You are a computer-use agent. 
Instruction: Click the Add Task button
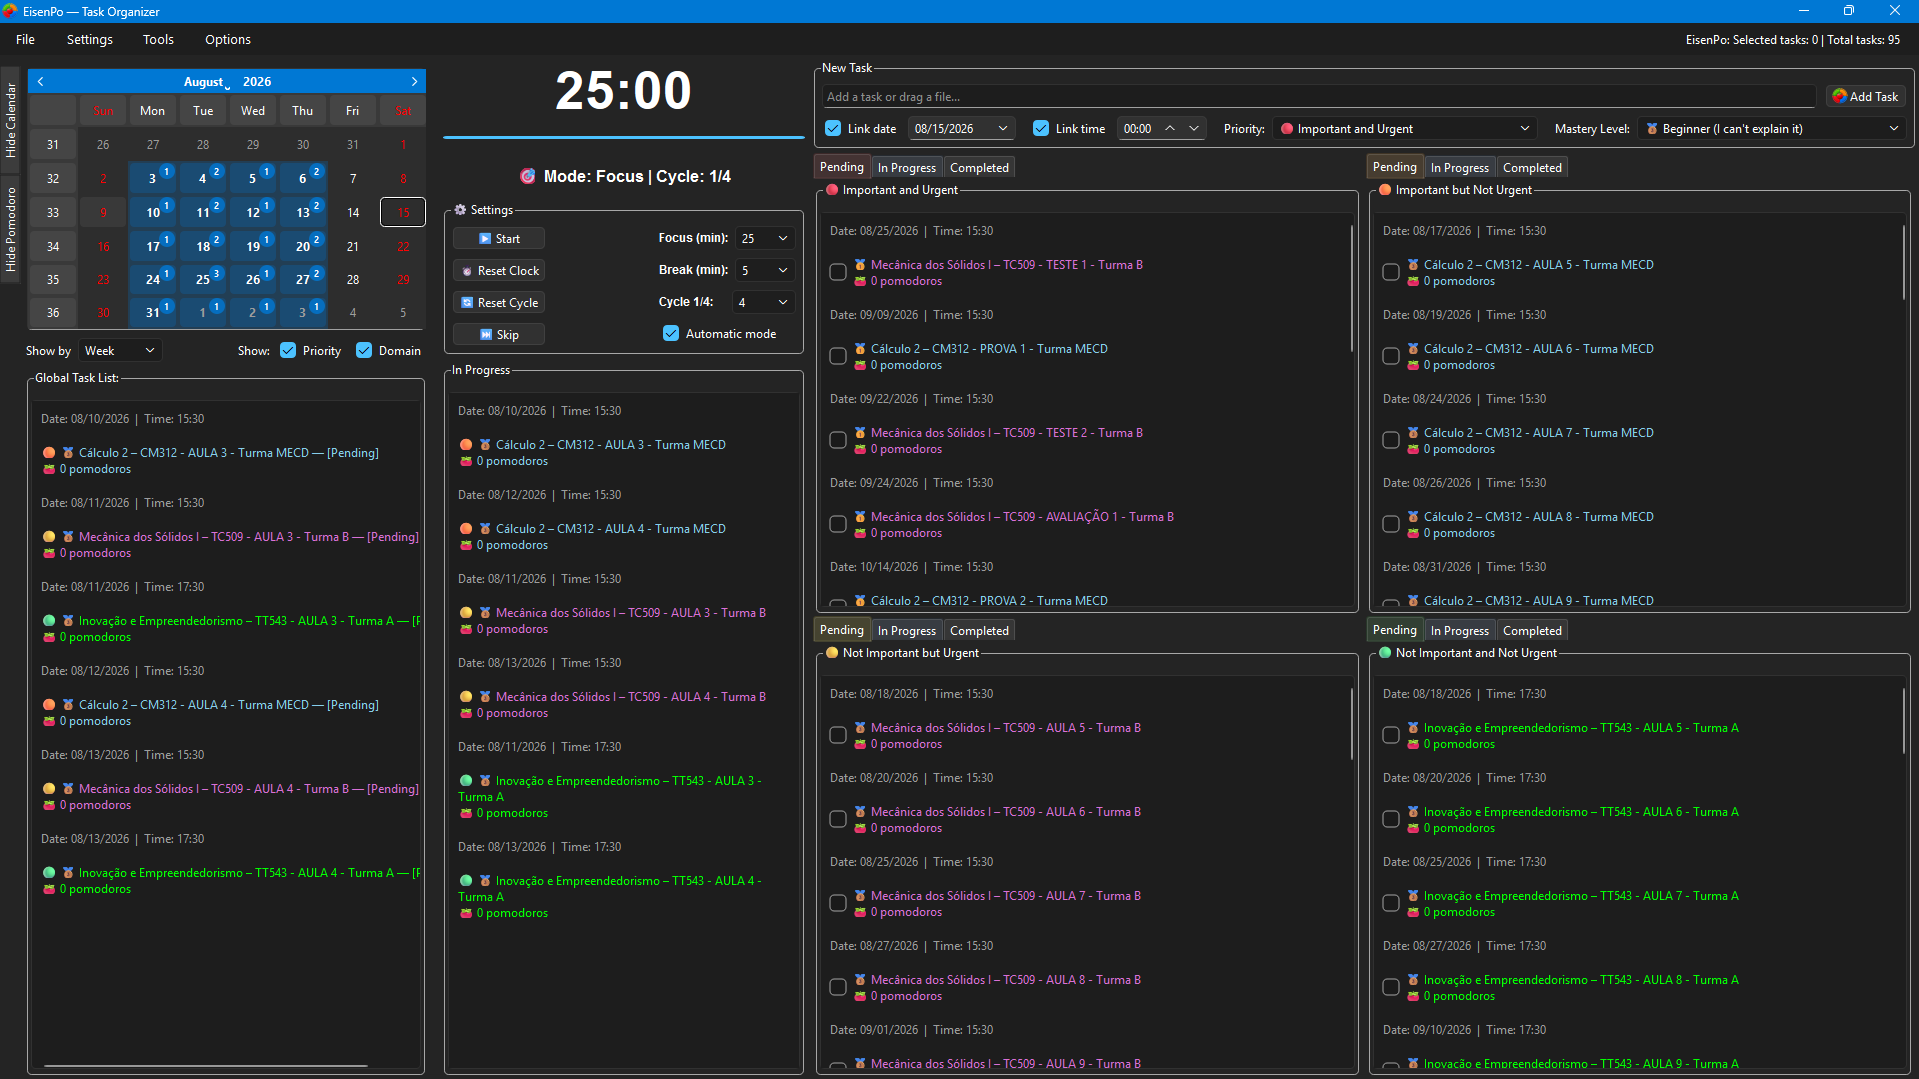[x=1866, y=97]
